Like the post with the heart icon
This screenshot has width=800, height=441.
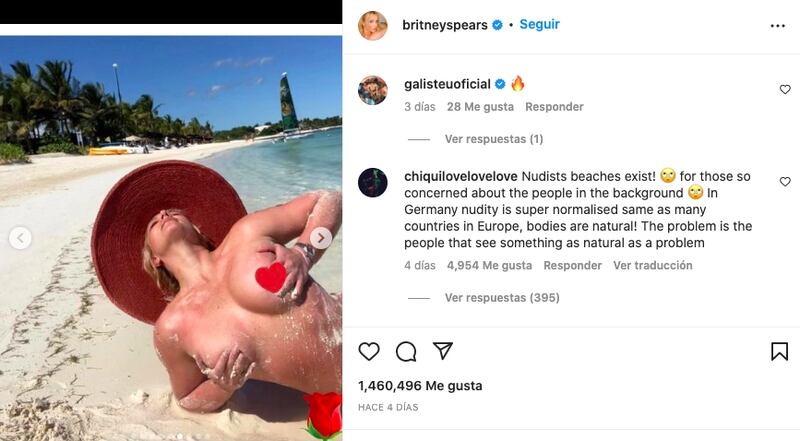click(x=369, y=351)
